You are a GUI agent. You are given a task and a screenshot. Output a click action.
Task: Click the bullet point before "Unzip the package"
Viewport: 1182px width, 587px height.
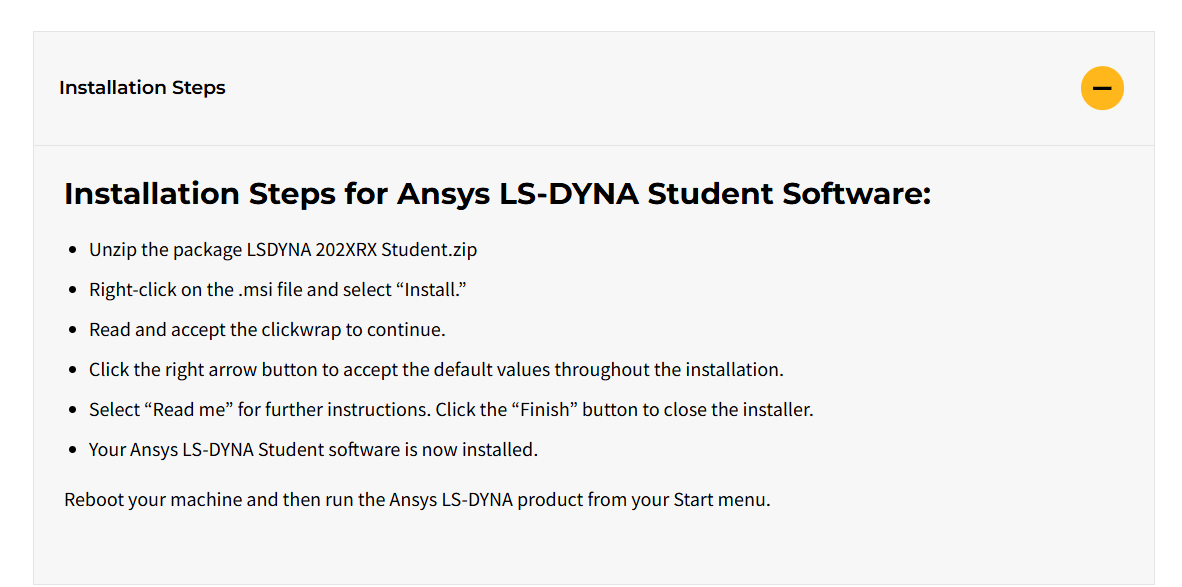coord(73,250)
